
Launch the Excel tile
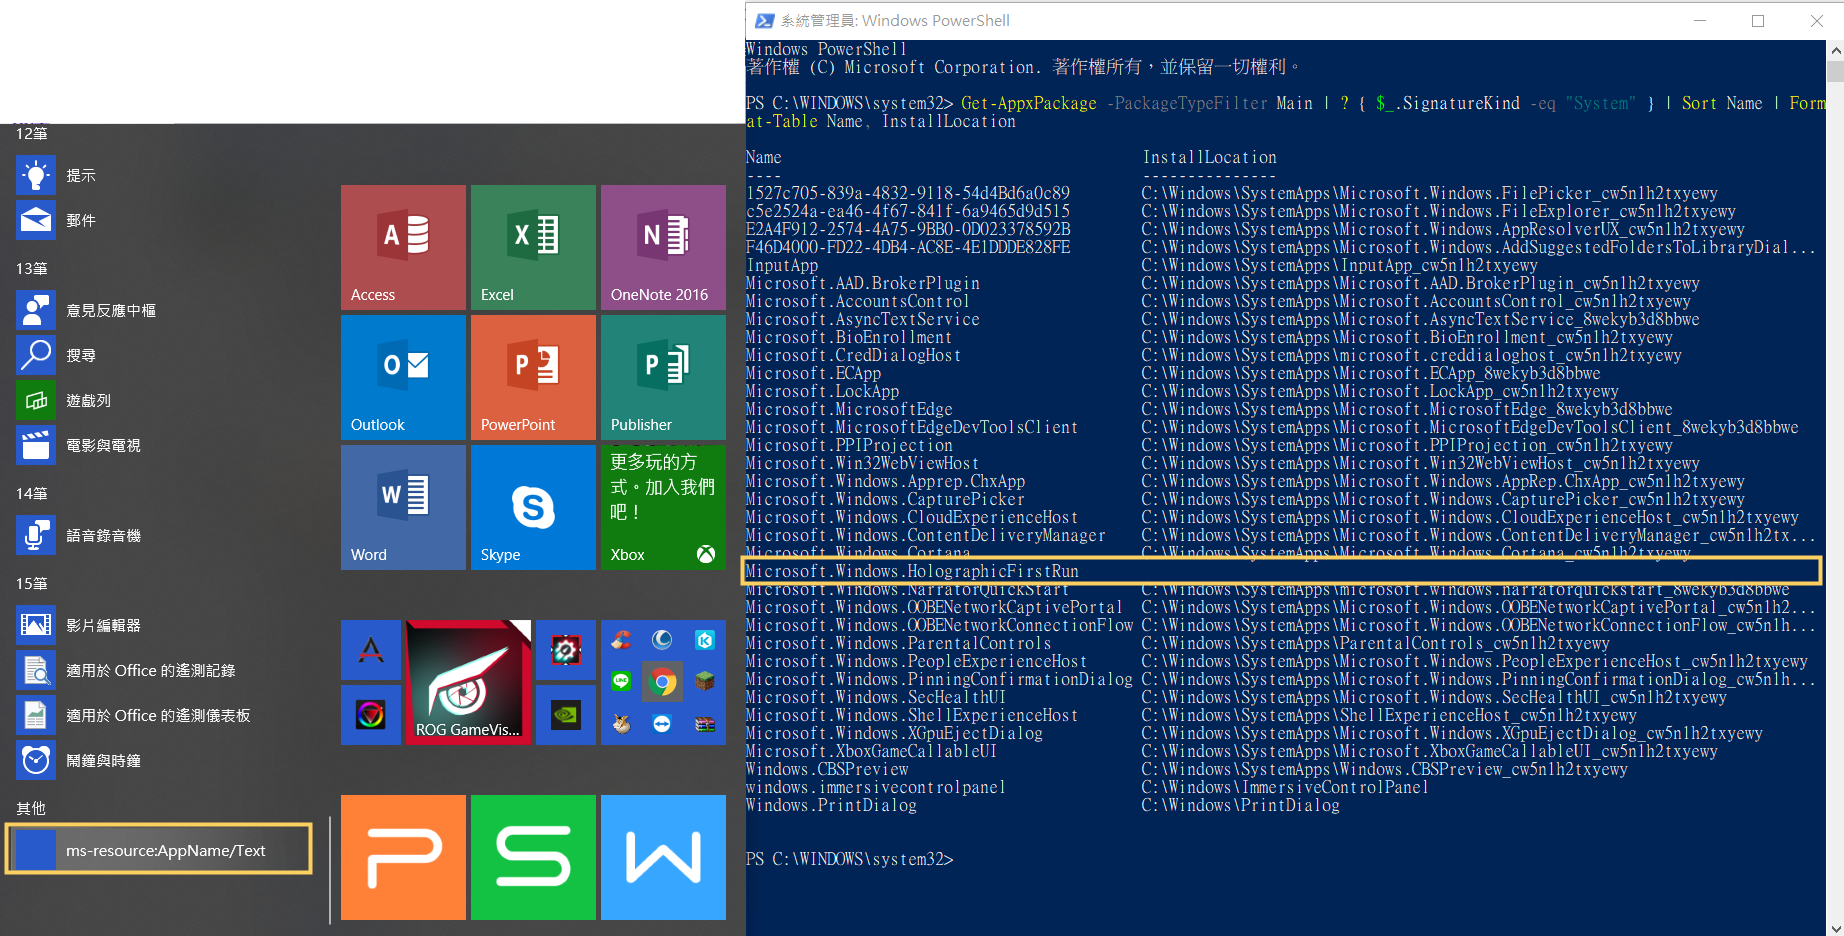(x=533, y=247)
